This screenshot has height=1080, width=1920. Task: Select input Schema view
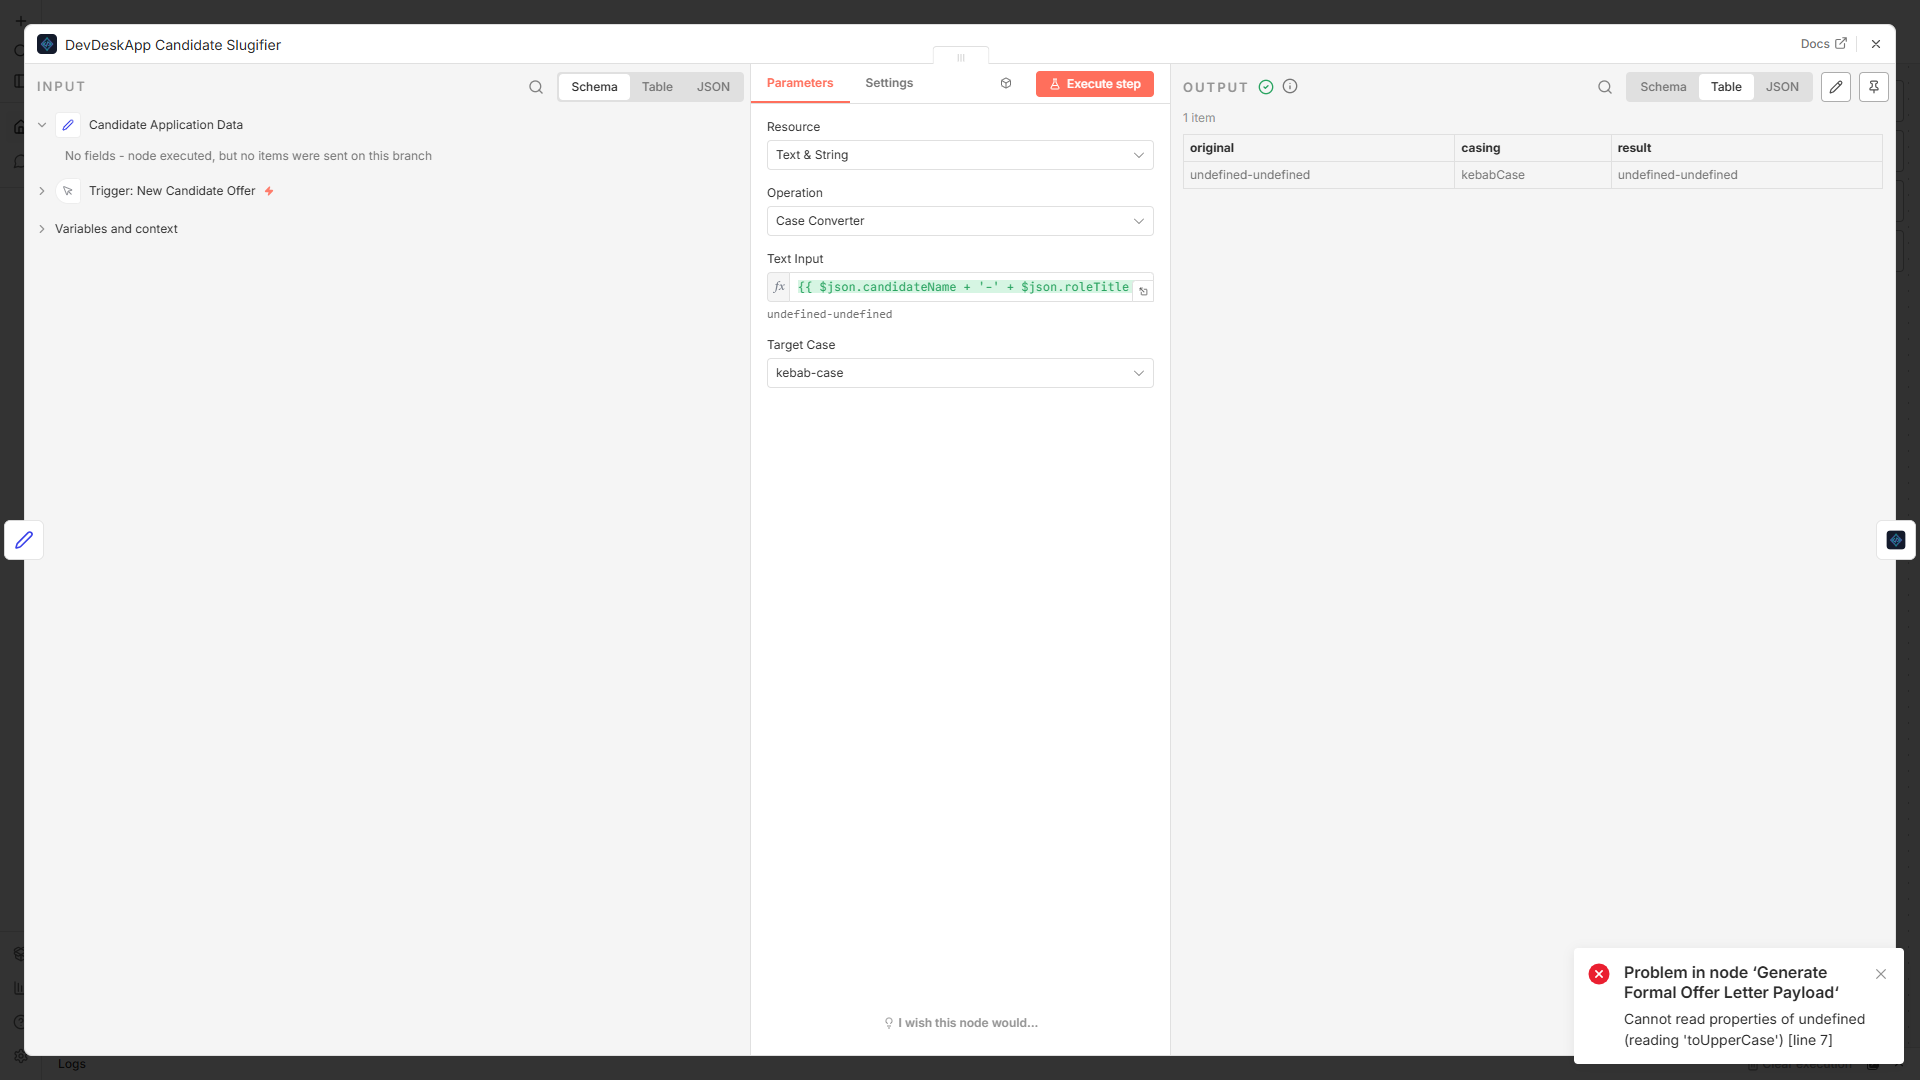pyautogui.click(x=594, y=87)
